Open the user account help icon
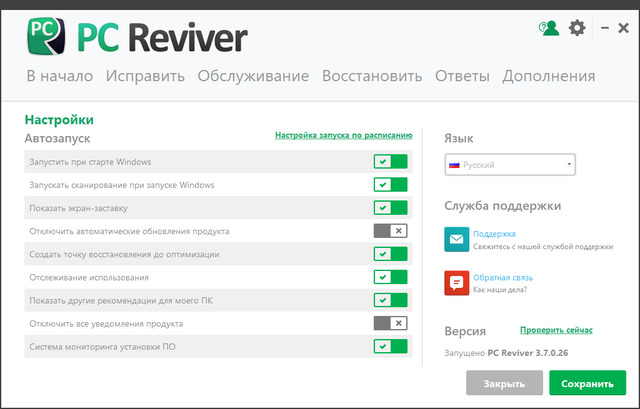 pyautogui.click(x=549, y=28)
